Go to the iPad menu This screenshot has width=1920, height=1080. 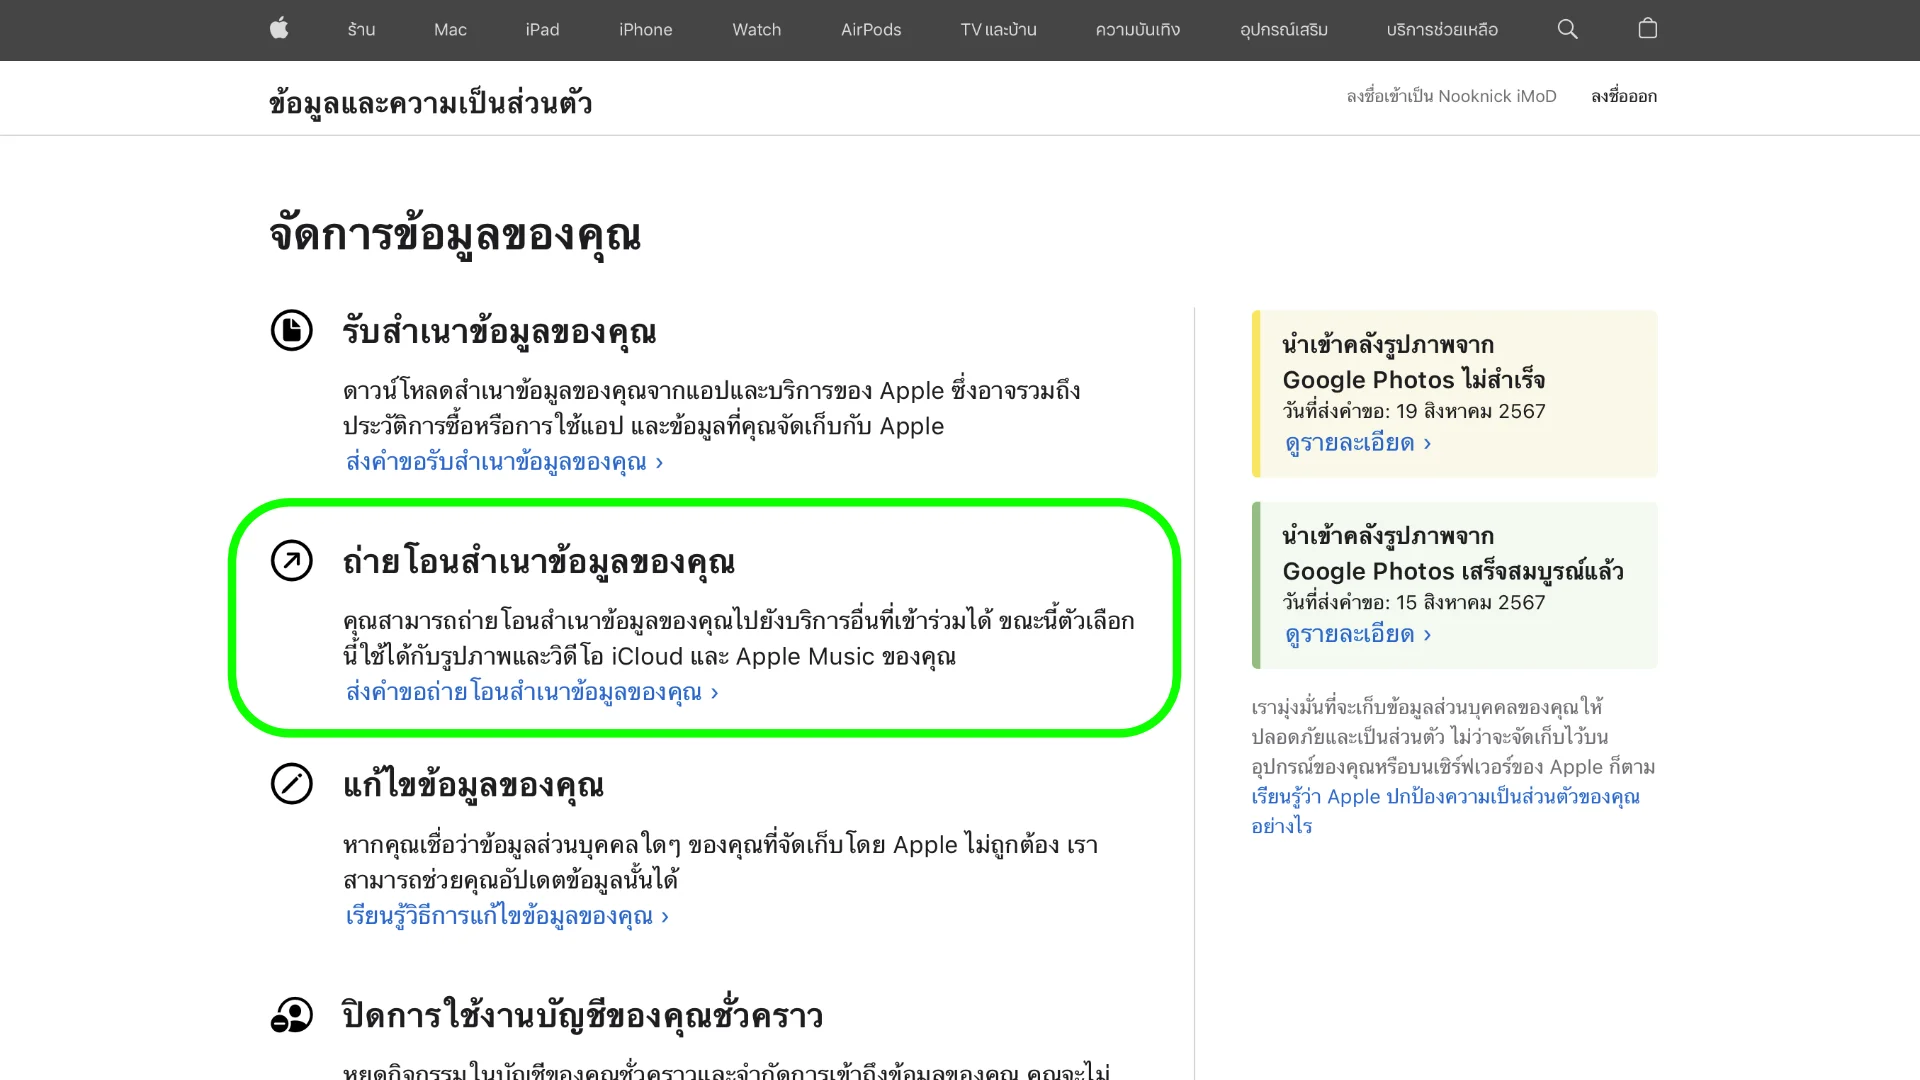tap(542, 30)
